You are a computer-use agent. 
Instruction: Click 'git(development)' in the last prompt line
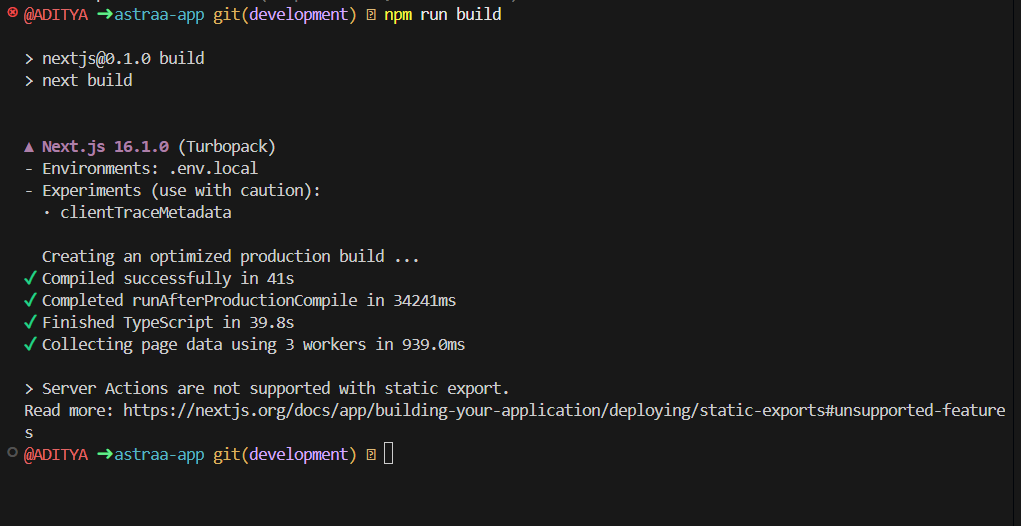click(285, 454)
